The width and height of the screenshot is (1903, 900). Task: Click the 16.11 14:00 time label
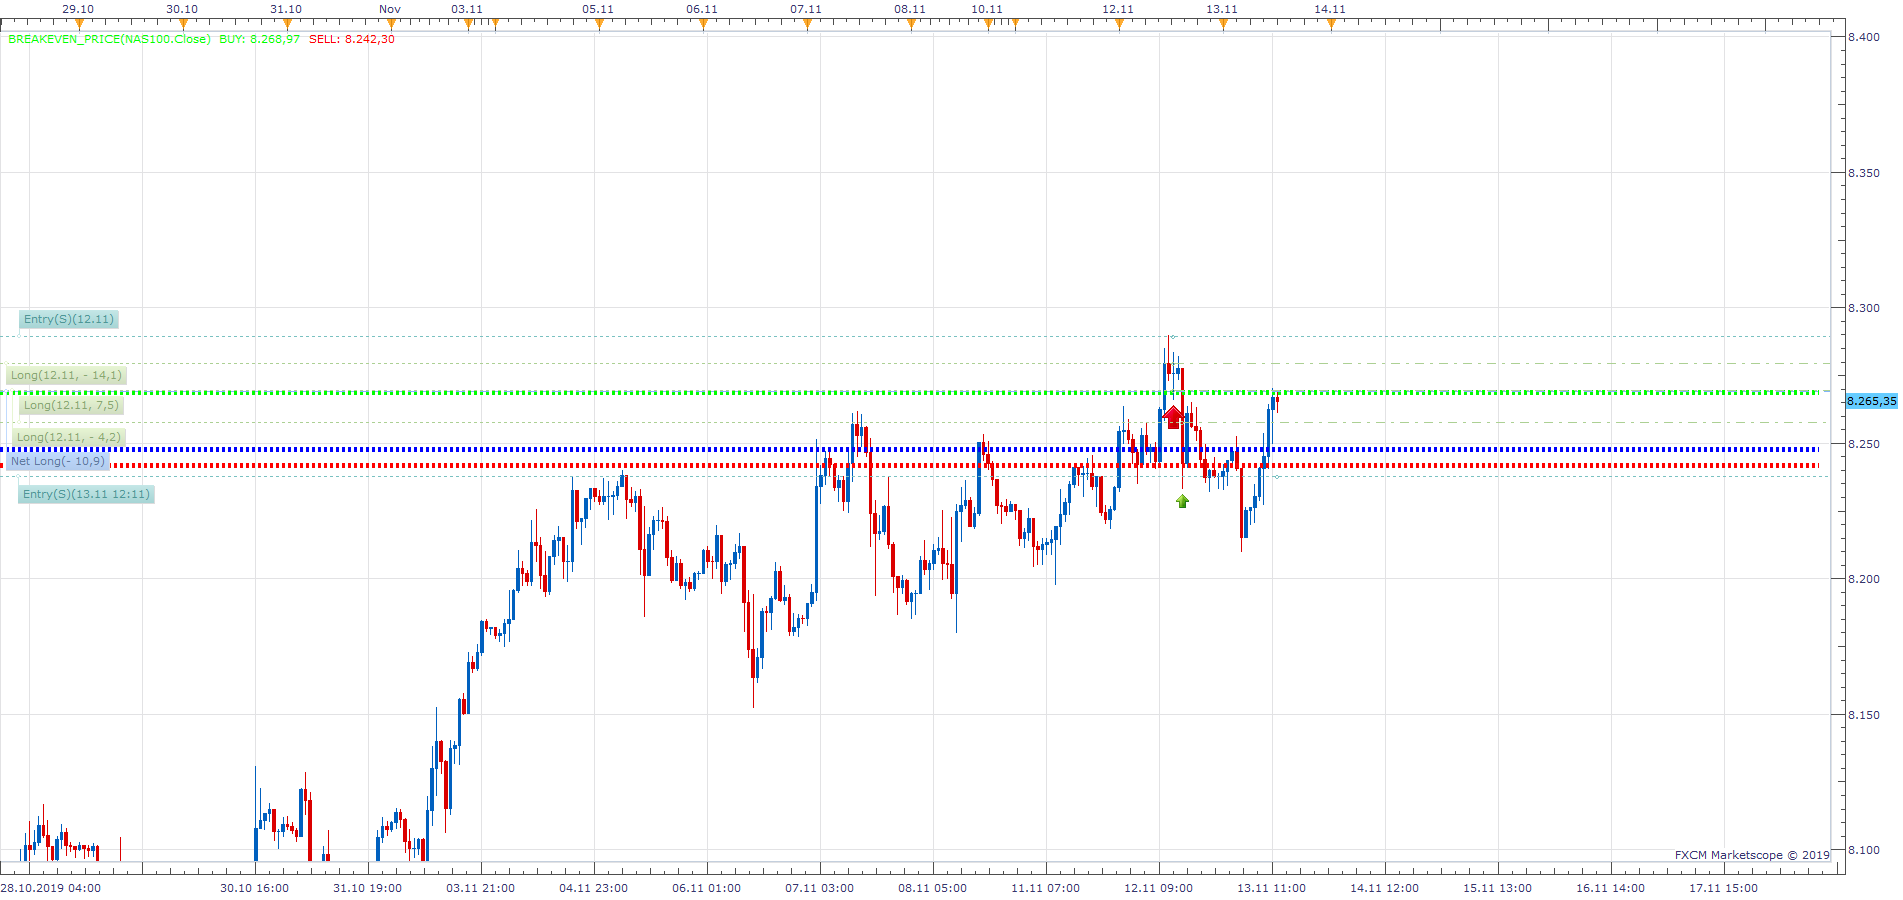click(1611, 888)
